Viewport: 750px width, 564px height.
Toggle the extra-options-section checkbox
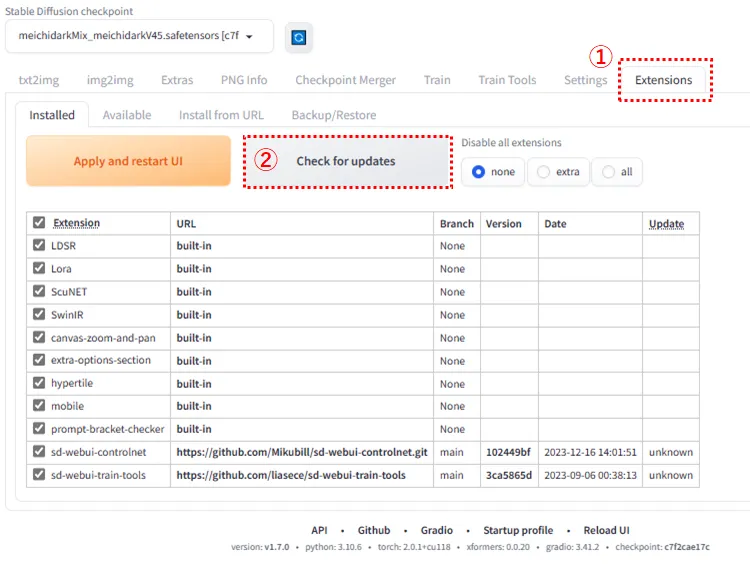pos(39,359)
